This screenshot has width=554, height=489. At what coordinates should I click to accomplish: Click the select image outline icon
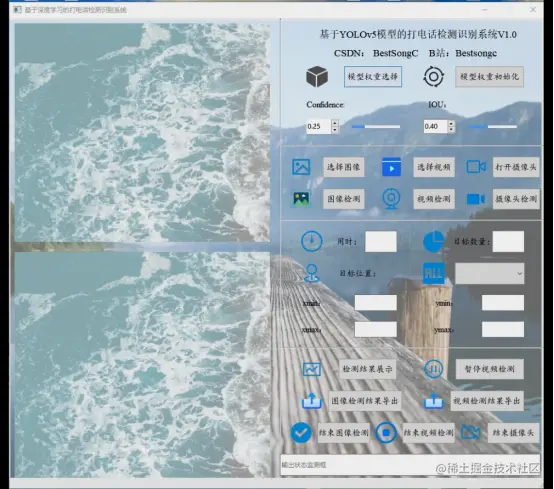coord(301,167)
